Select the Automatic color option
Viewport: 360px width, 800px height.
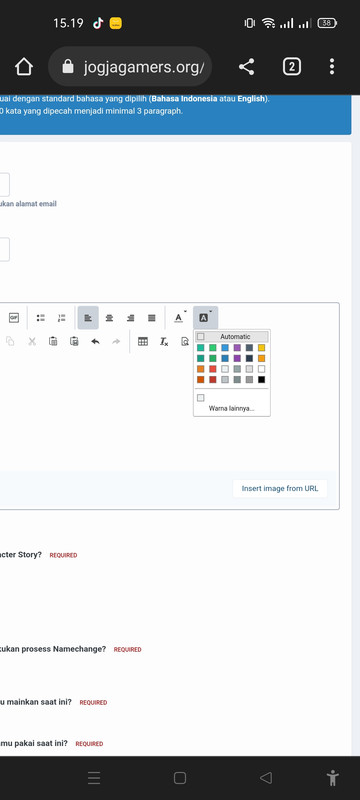point(232,337)
